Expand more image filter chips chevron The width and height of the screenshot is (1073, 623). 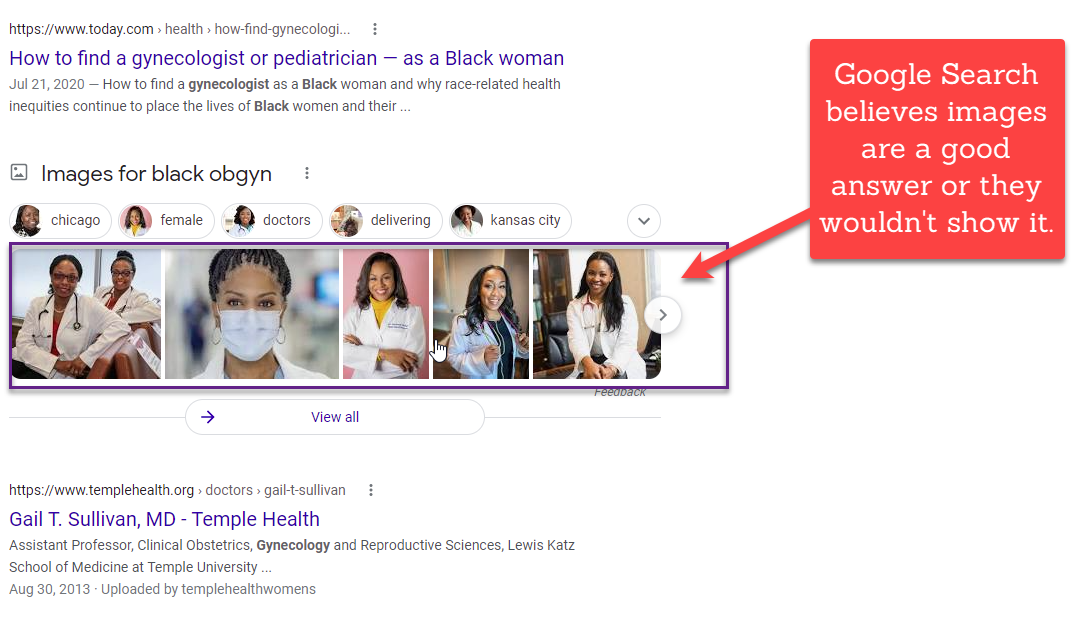pyautogui.click(x=644, y=221)
